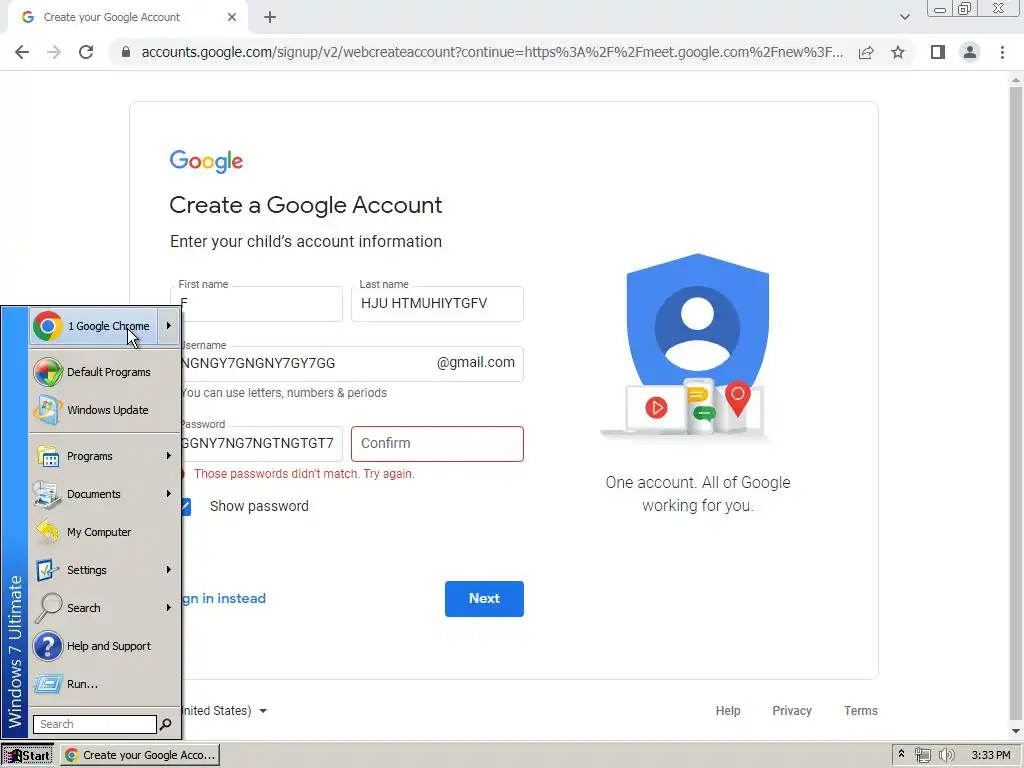
Task: Click the address bar URL
Action: (x=492, y=52)
